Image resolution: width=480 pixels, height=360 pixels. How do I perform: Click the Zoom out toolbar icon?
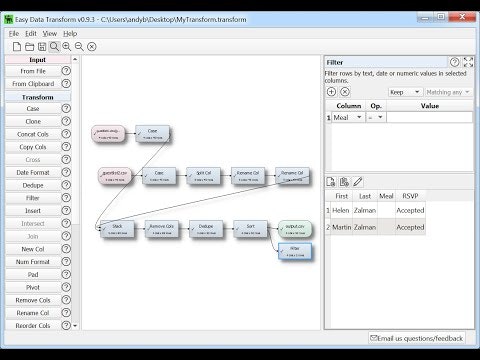point(79,47)
